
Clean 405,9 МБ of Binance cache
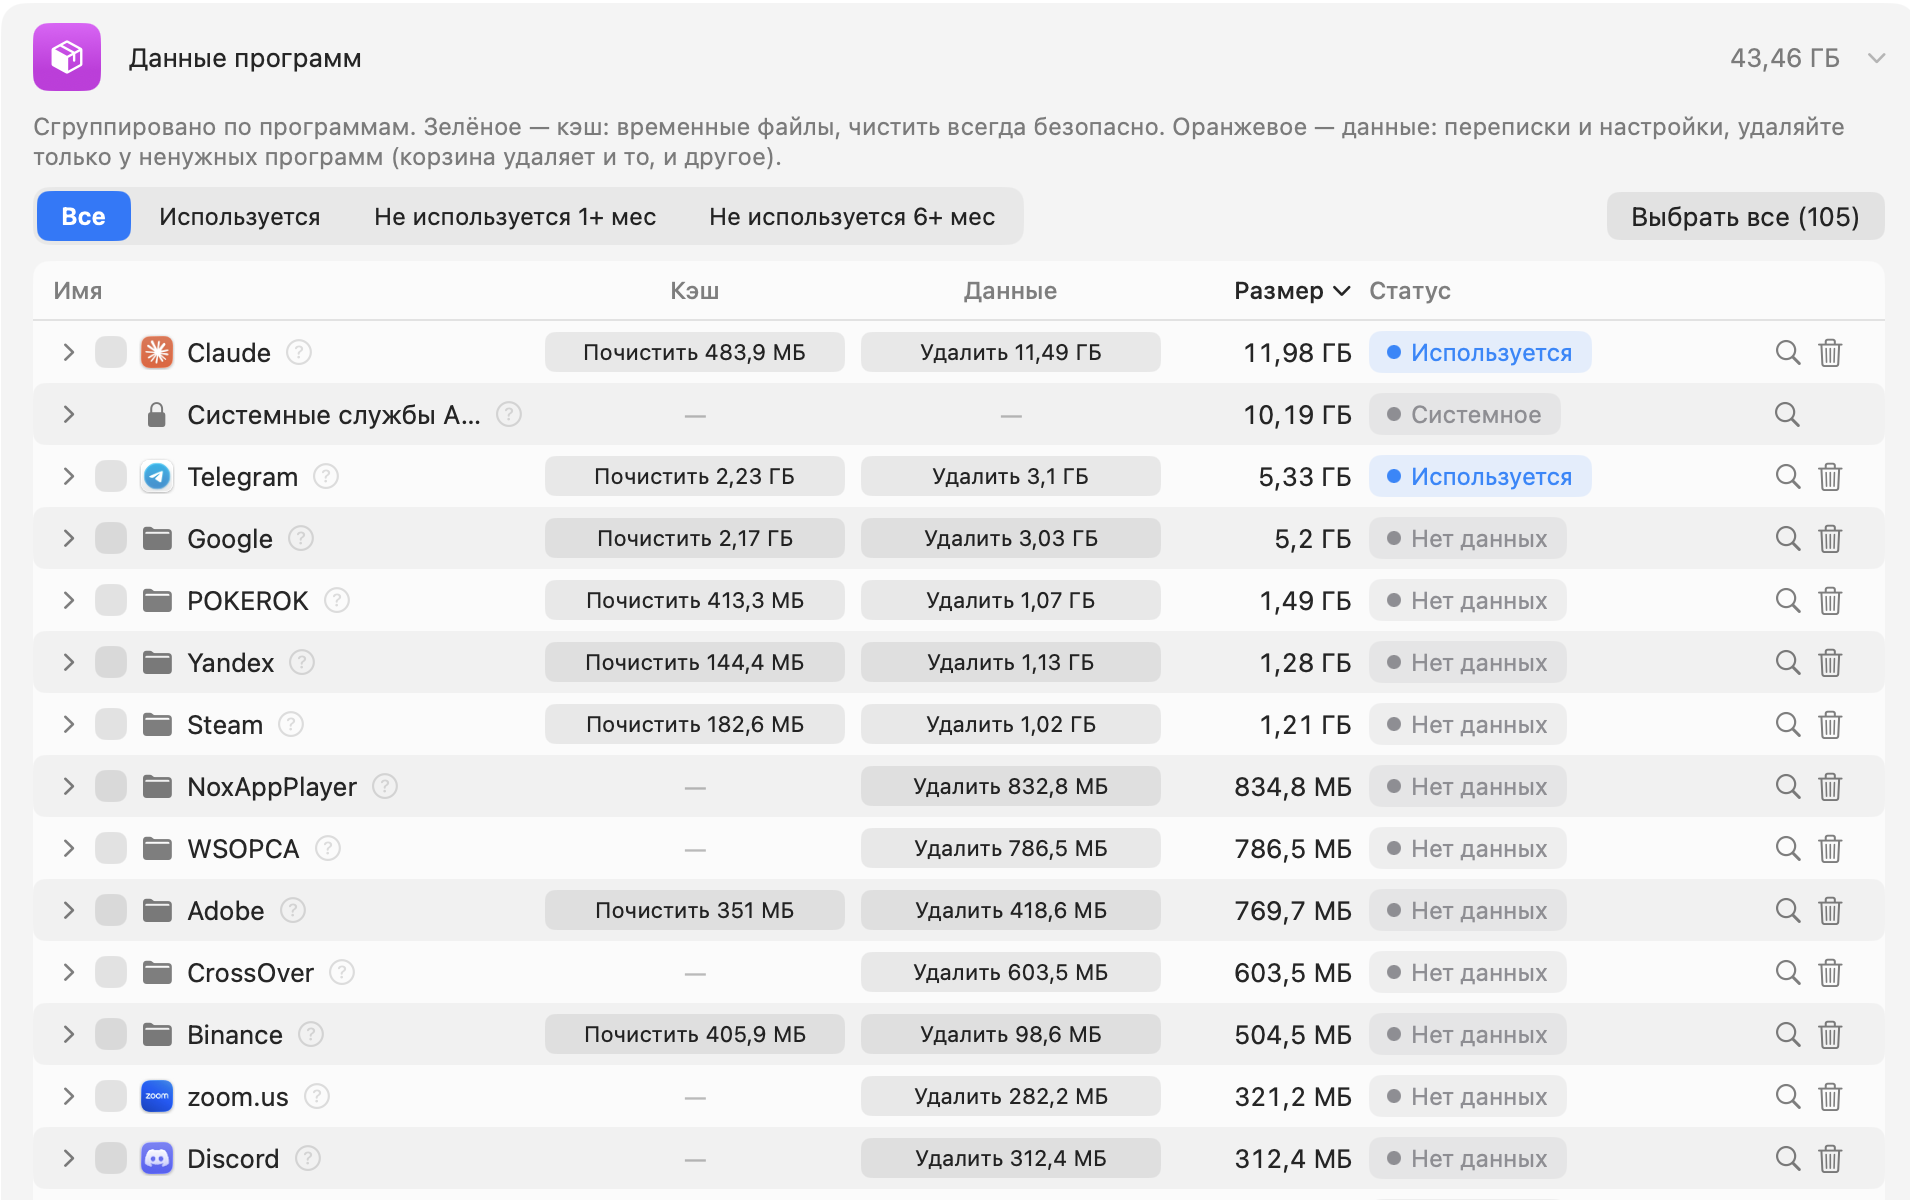[694, 1034]
